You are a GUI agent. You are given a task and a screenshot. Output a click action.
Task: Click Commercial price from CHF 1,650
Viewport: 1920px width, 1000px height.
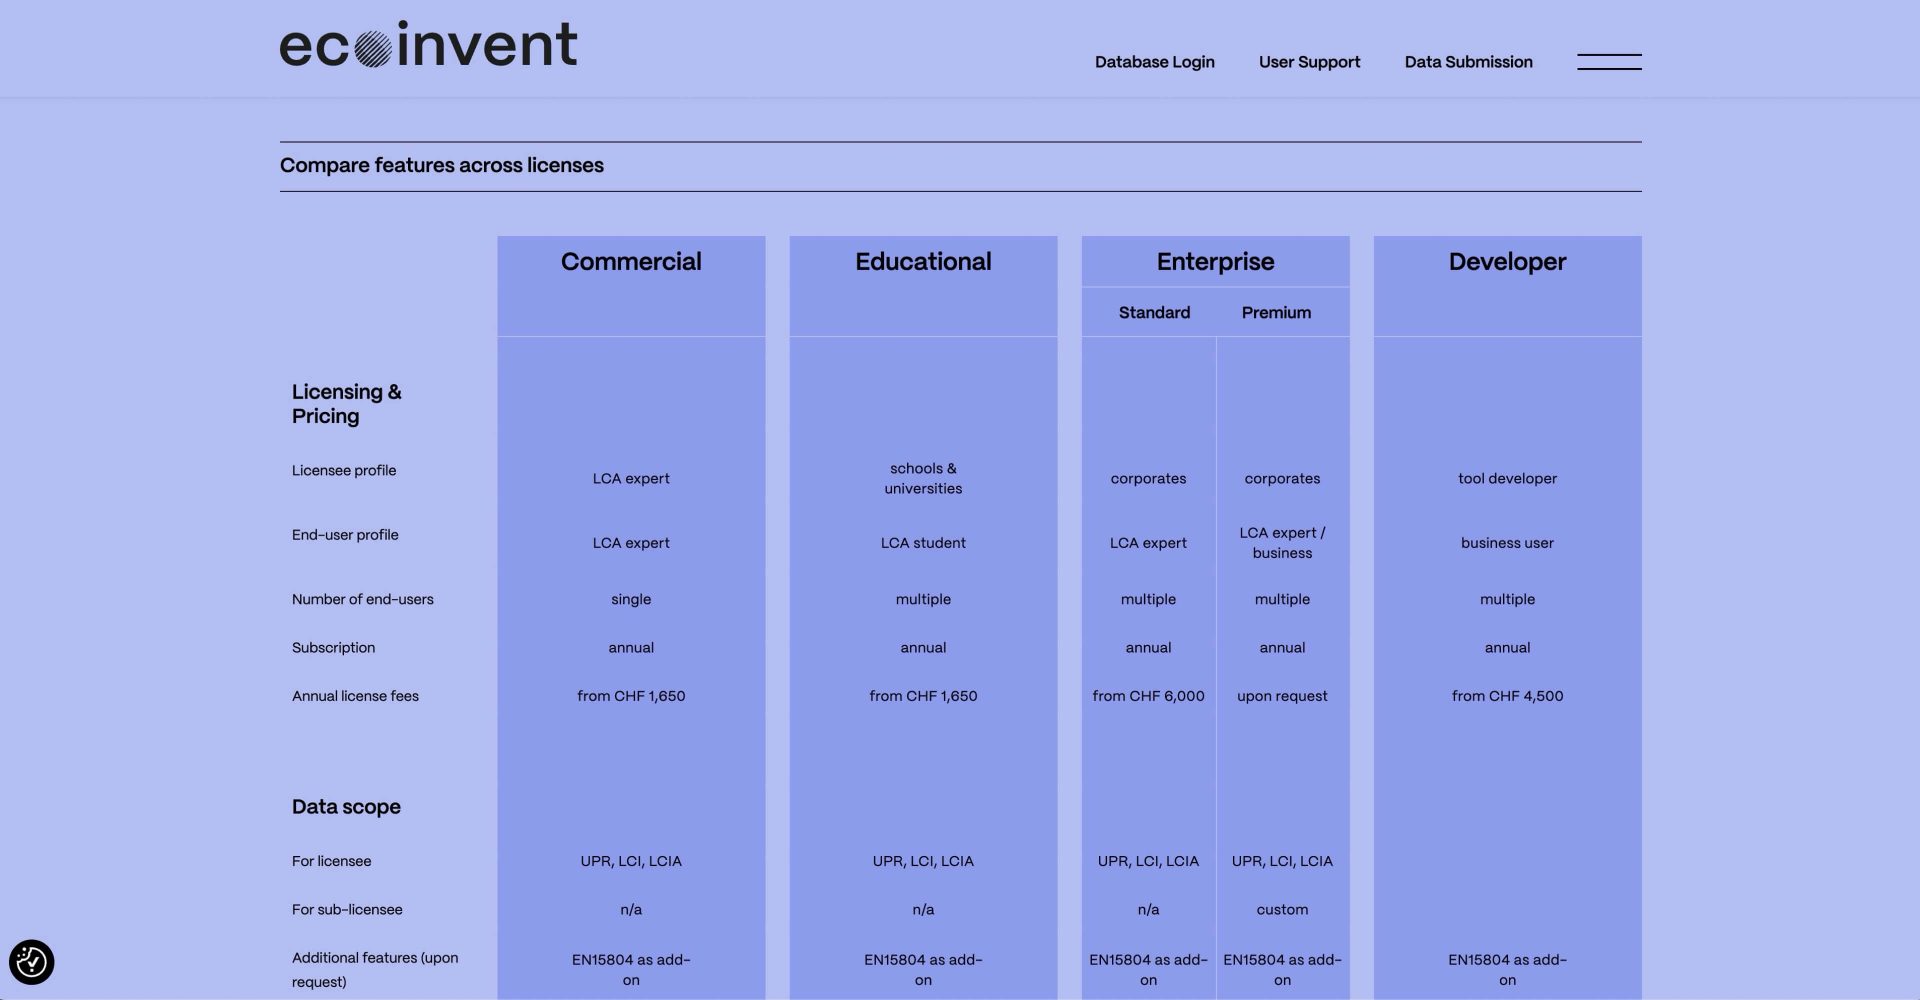coord(631,696)
